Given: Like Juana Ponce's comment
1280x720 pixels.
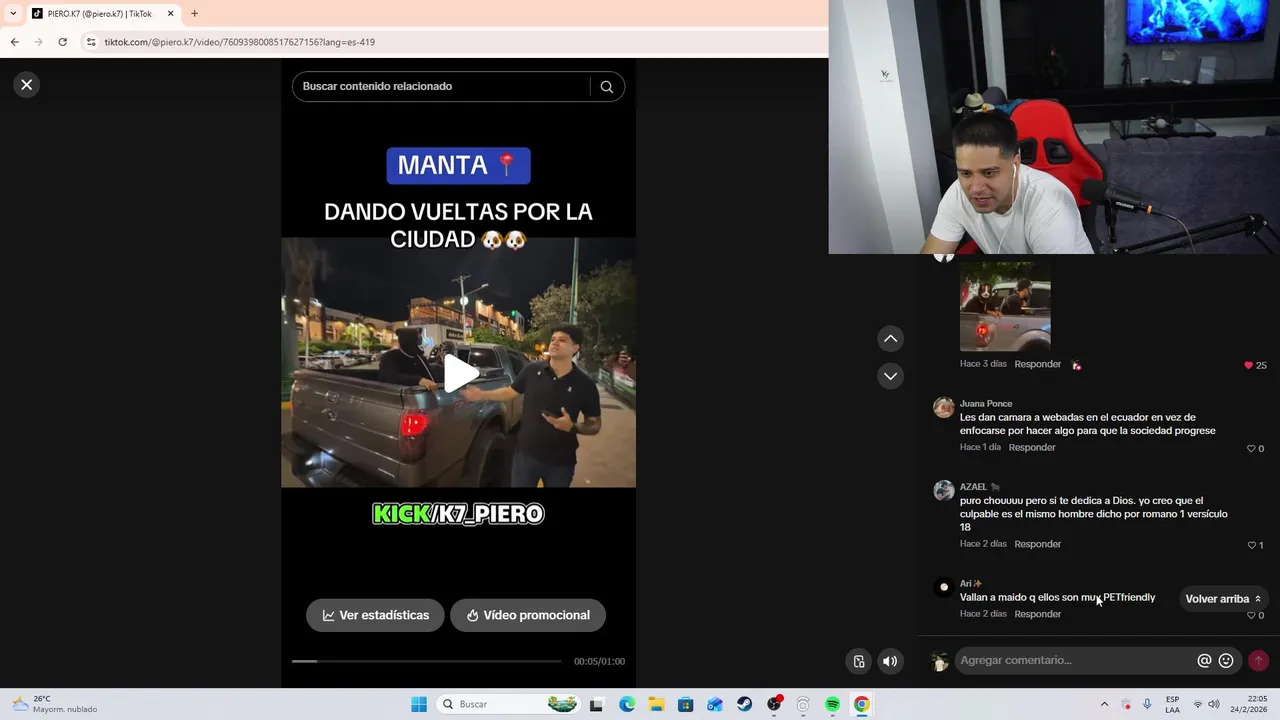Looking at the screenshot, I should point(1250,449).
